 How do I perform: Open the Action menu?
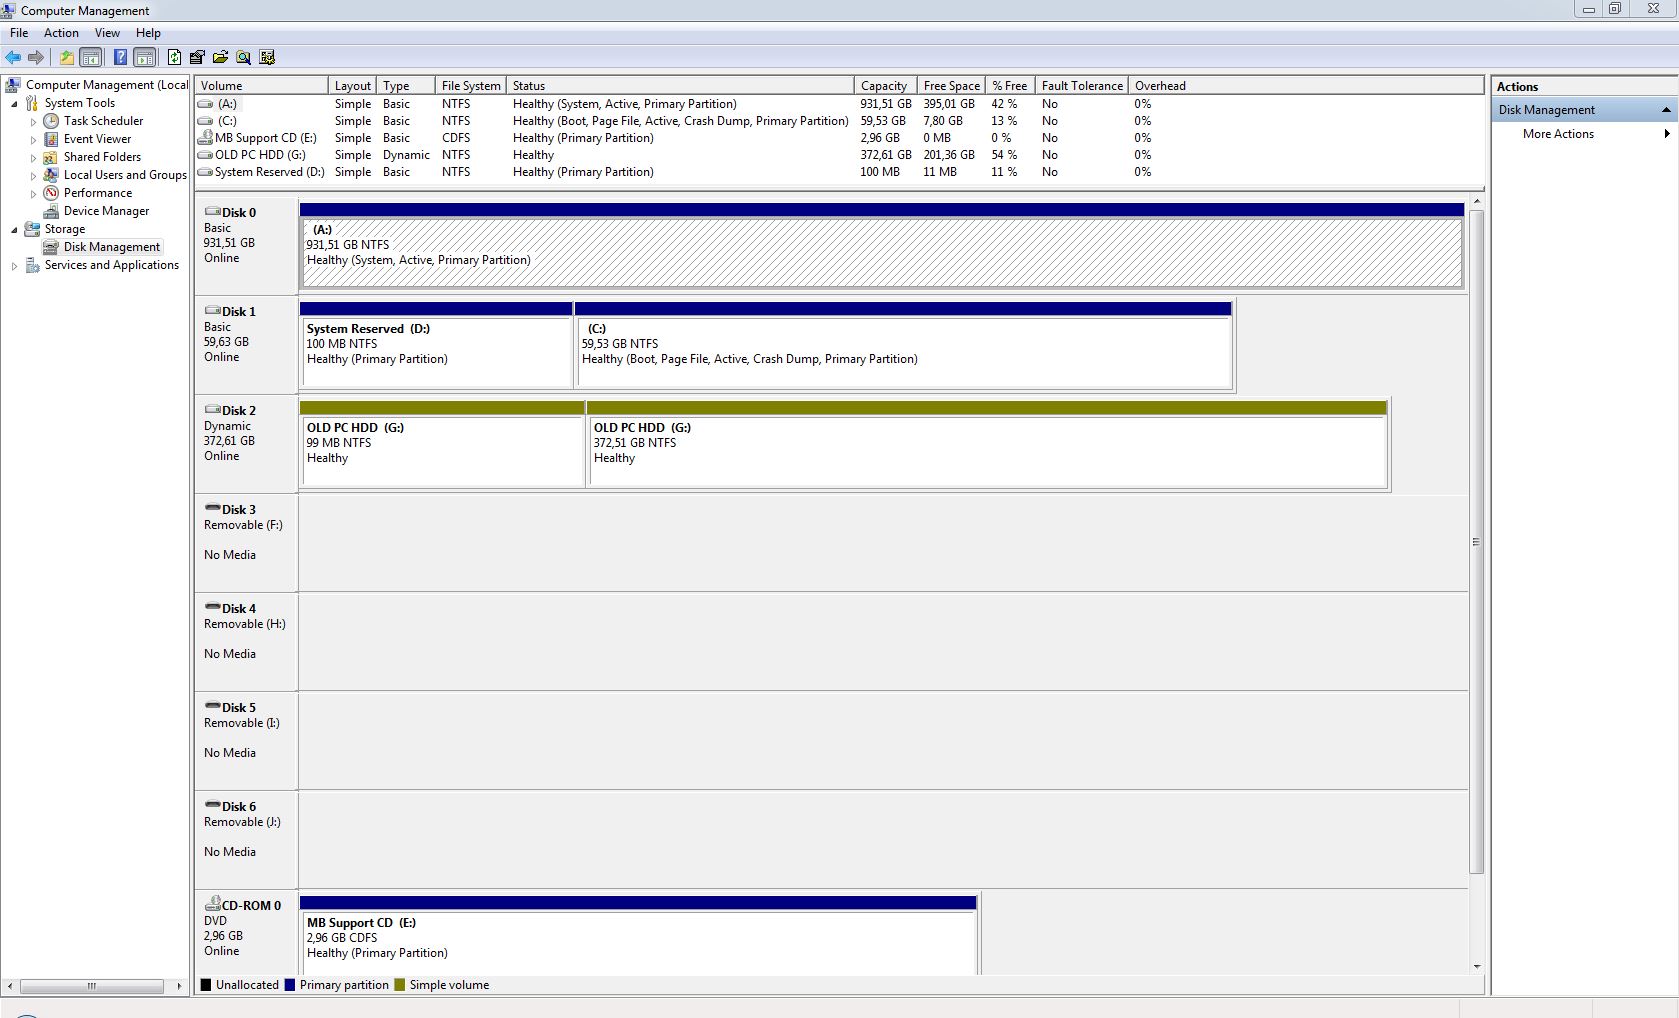coord(61,33)
